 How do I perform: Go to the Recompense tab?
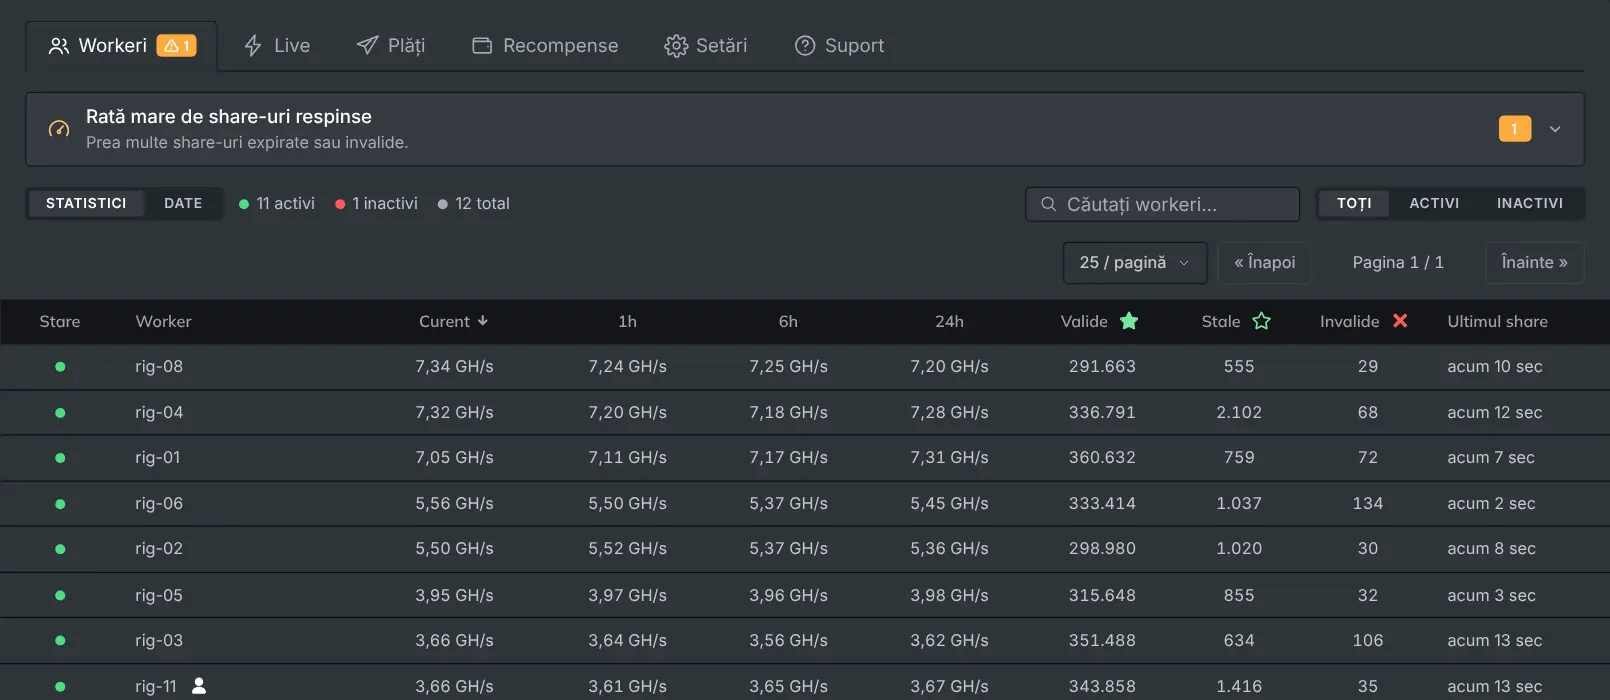(545, 46)
